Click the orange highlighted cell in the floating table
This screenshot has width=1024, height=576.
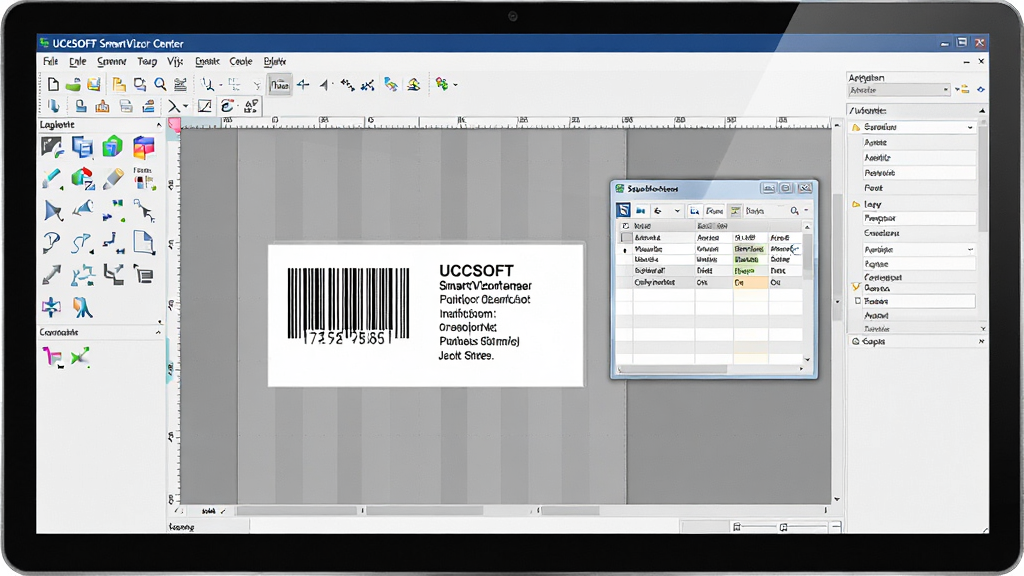[x=750, y=283]
